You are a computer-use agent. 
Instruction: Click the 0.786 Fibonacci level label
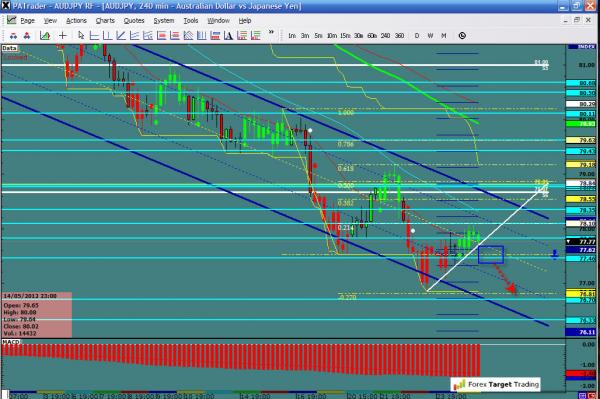click(346, 144)
